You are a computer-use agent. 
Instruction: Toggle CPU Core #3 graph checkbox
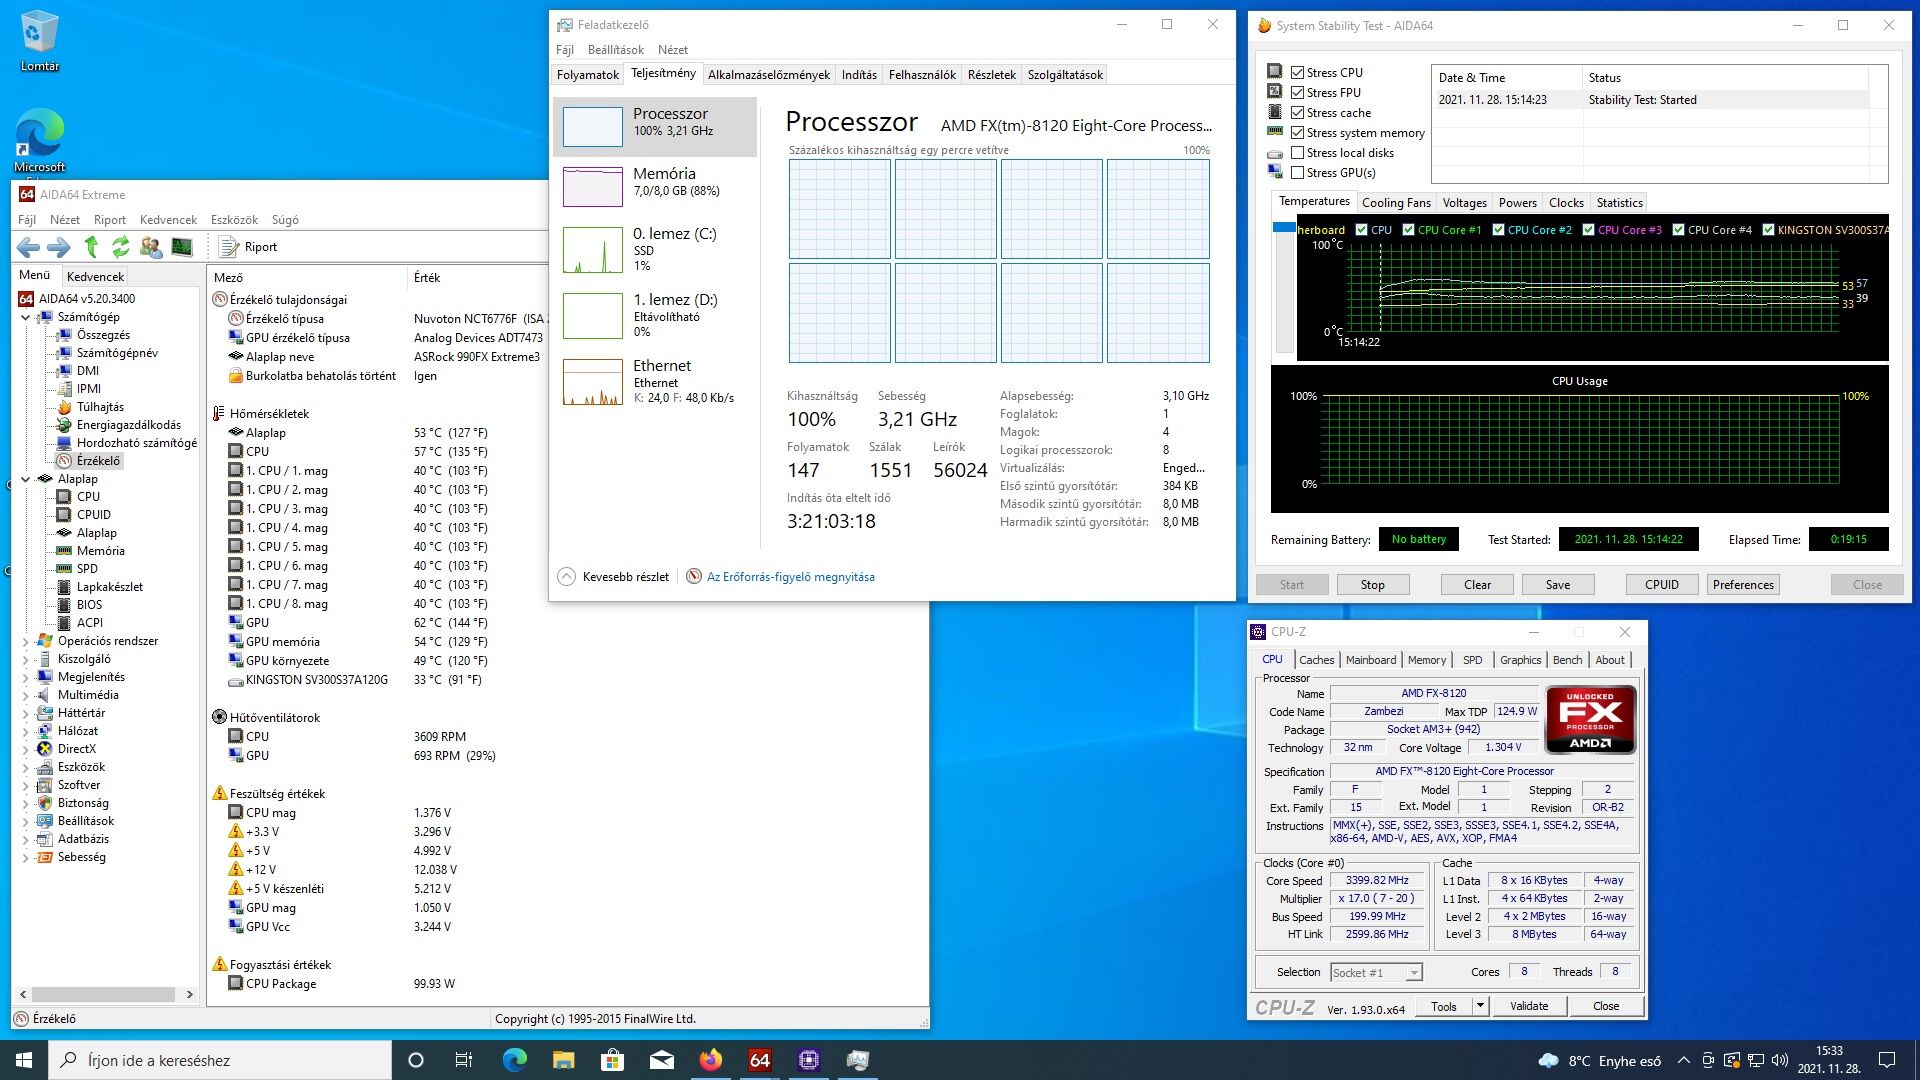[x=1588, y=230]
